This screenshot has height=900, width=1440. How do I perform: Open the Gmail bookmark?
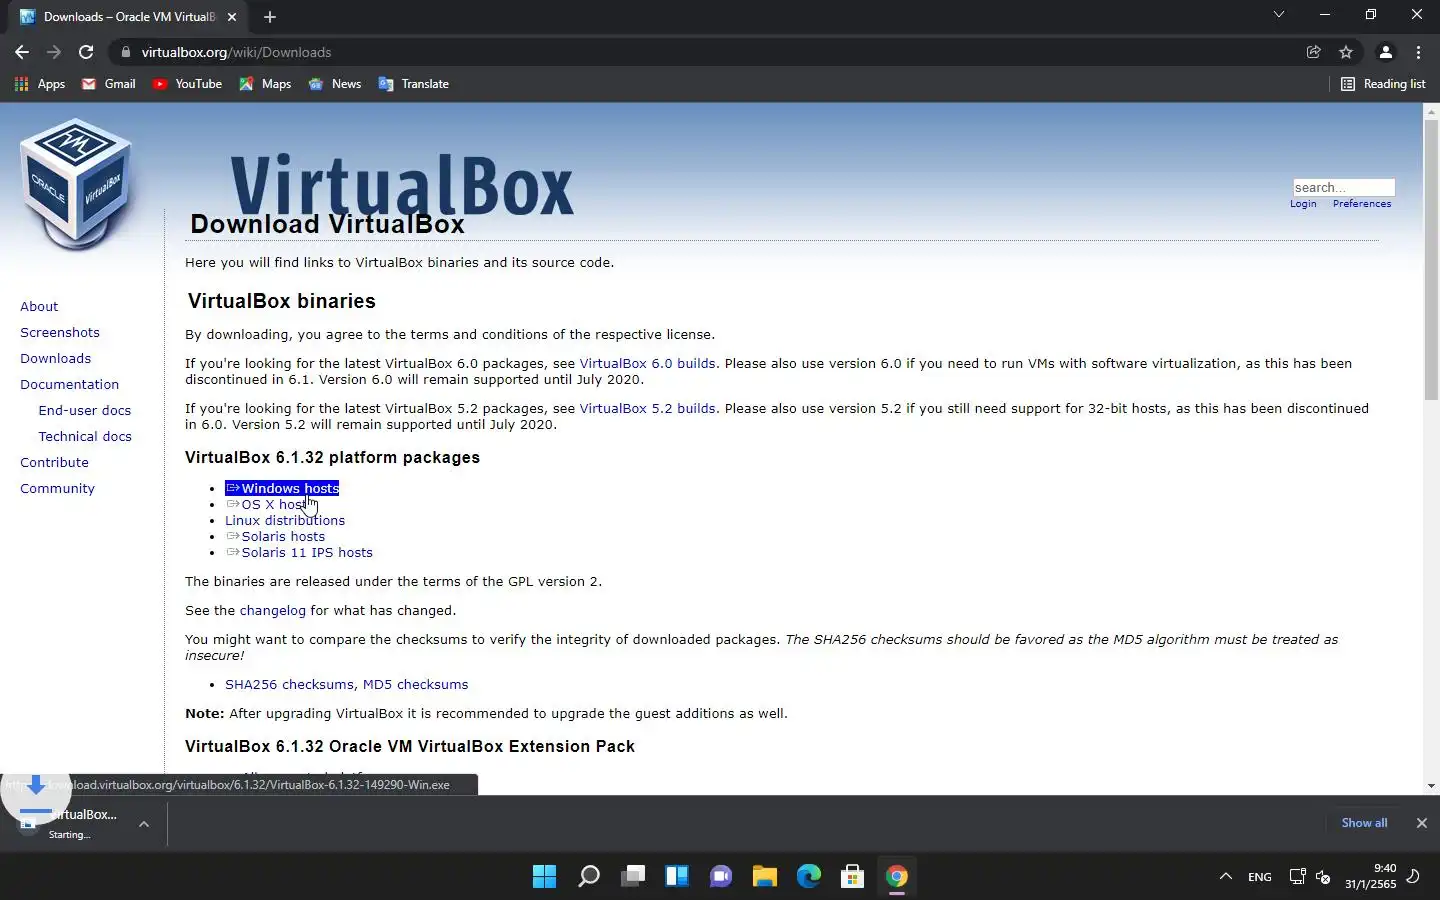tap(109, 84)
